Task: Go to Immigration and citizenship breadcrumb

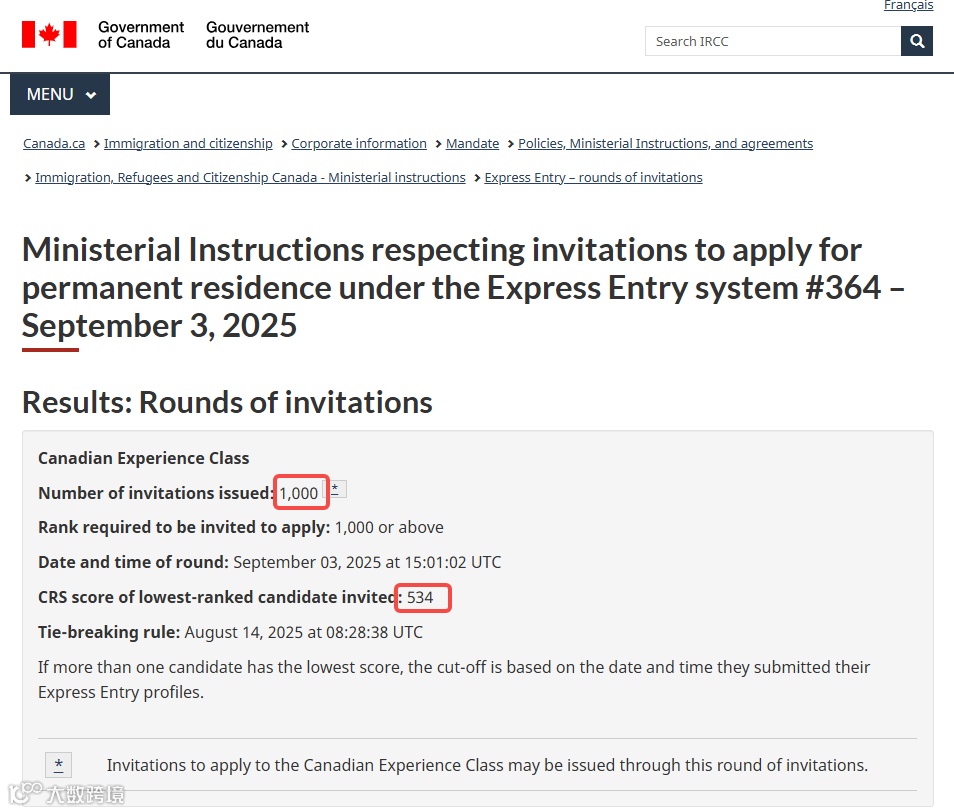Action: [x=188, y=144]
